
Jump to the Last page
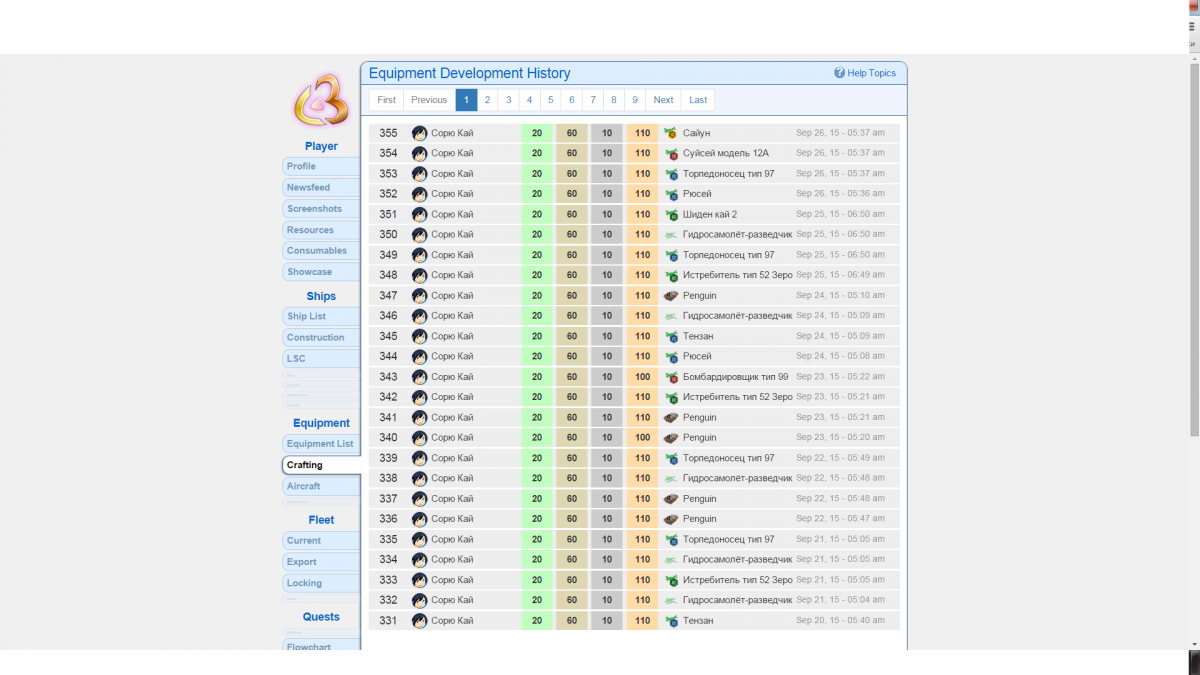click(x=698, y=100)
